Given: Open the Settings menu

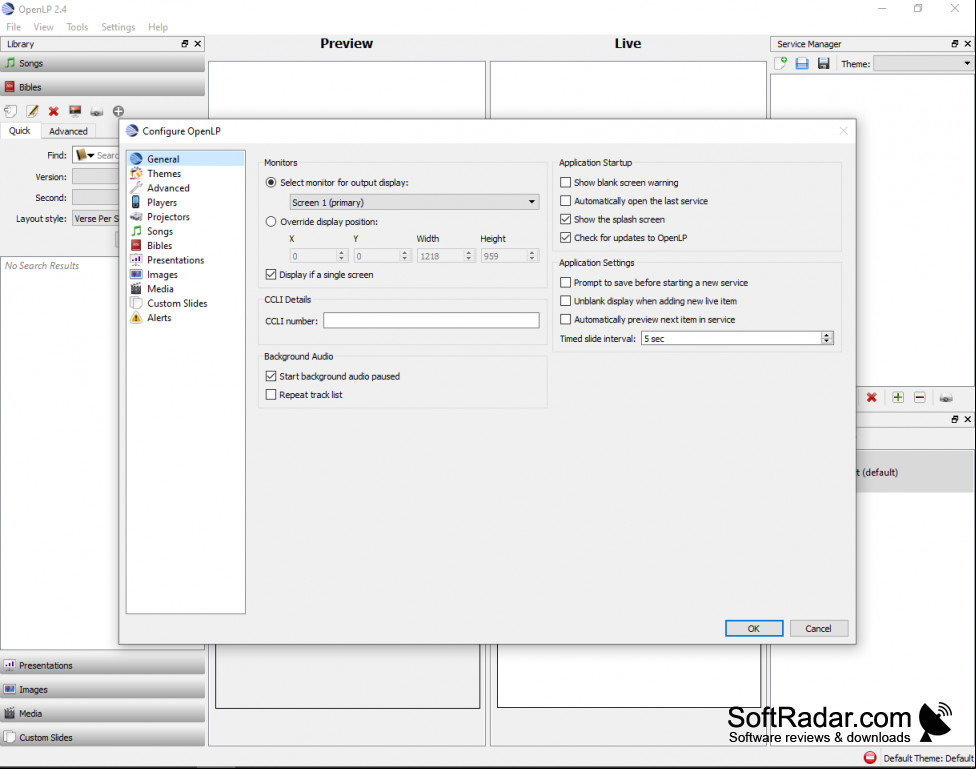Looking at the screenshot, I should (118, 27).
